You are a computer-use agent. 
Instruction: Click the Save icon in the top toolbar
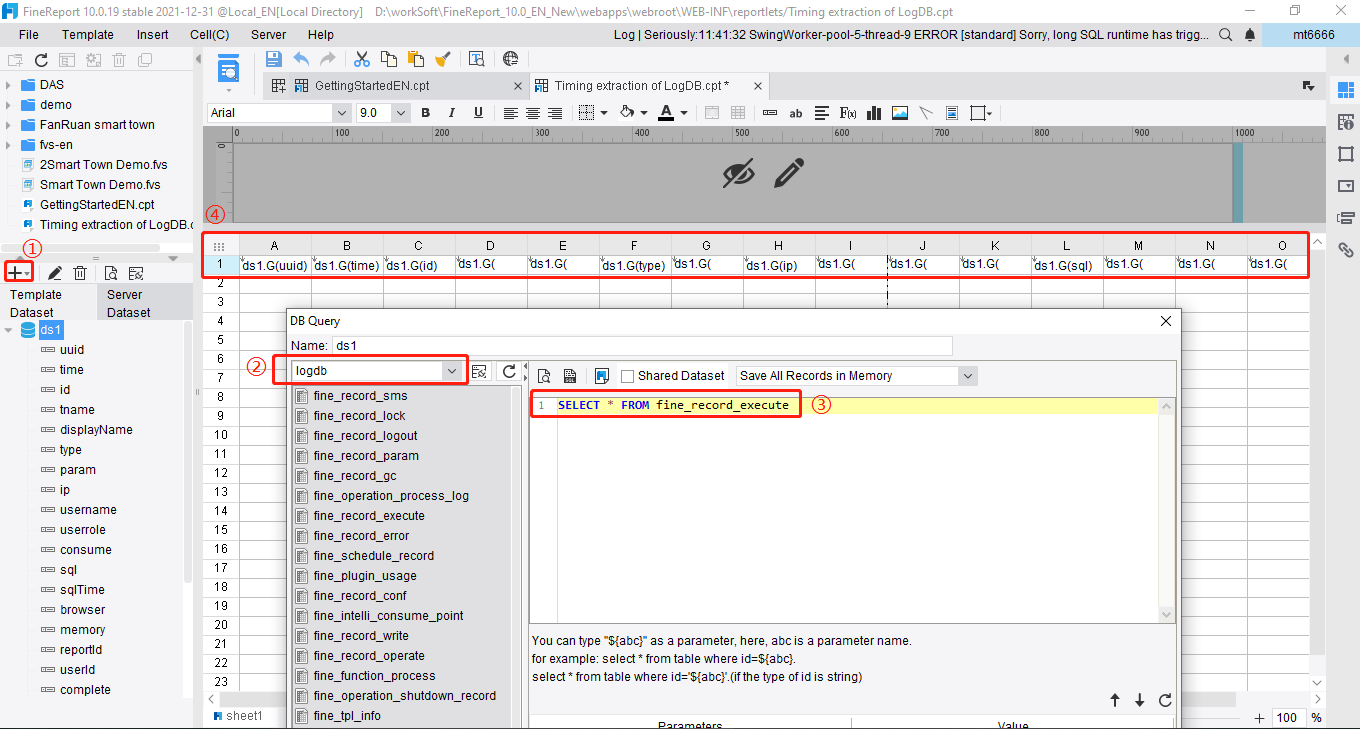pyautogui.click(x=273, y=59)
